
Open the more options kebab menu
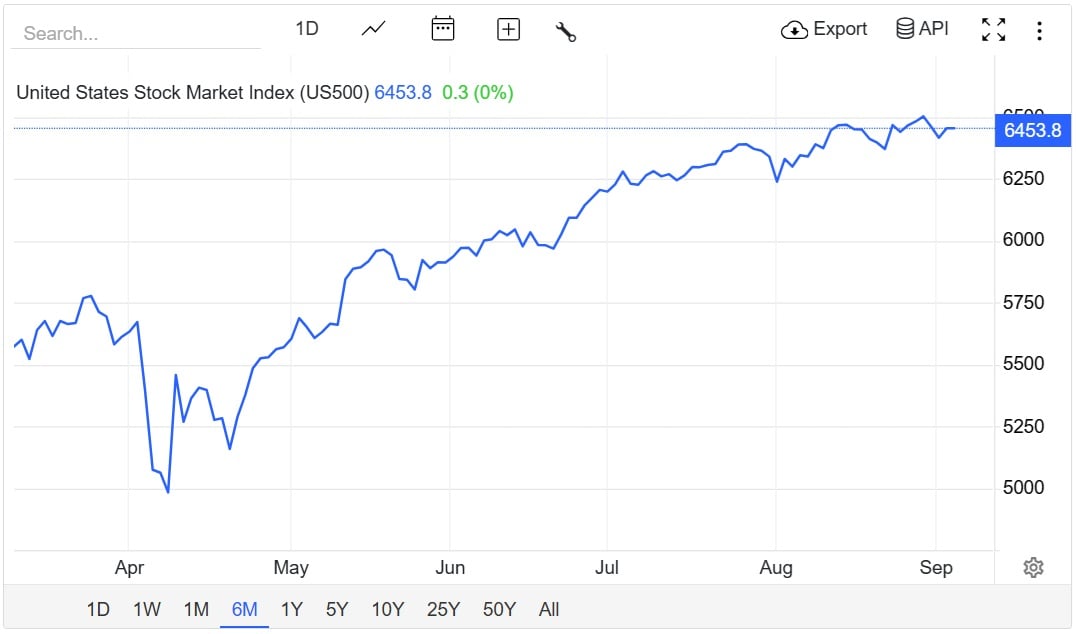tap(1040, 30)
